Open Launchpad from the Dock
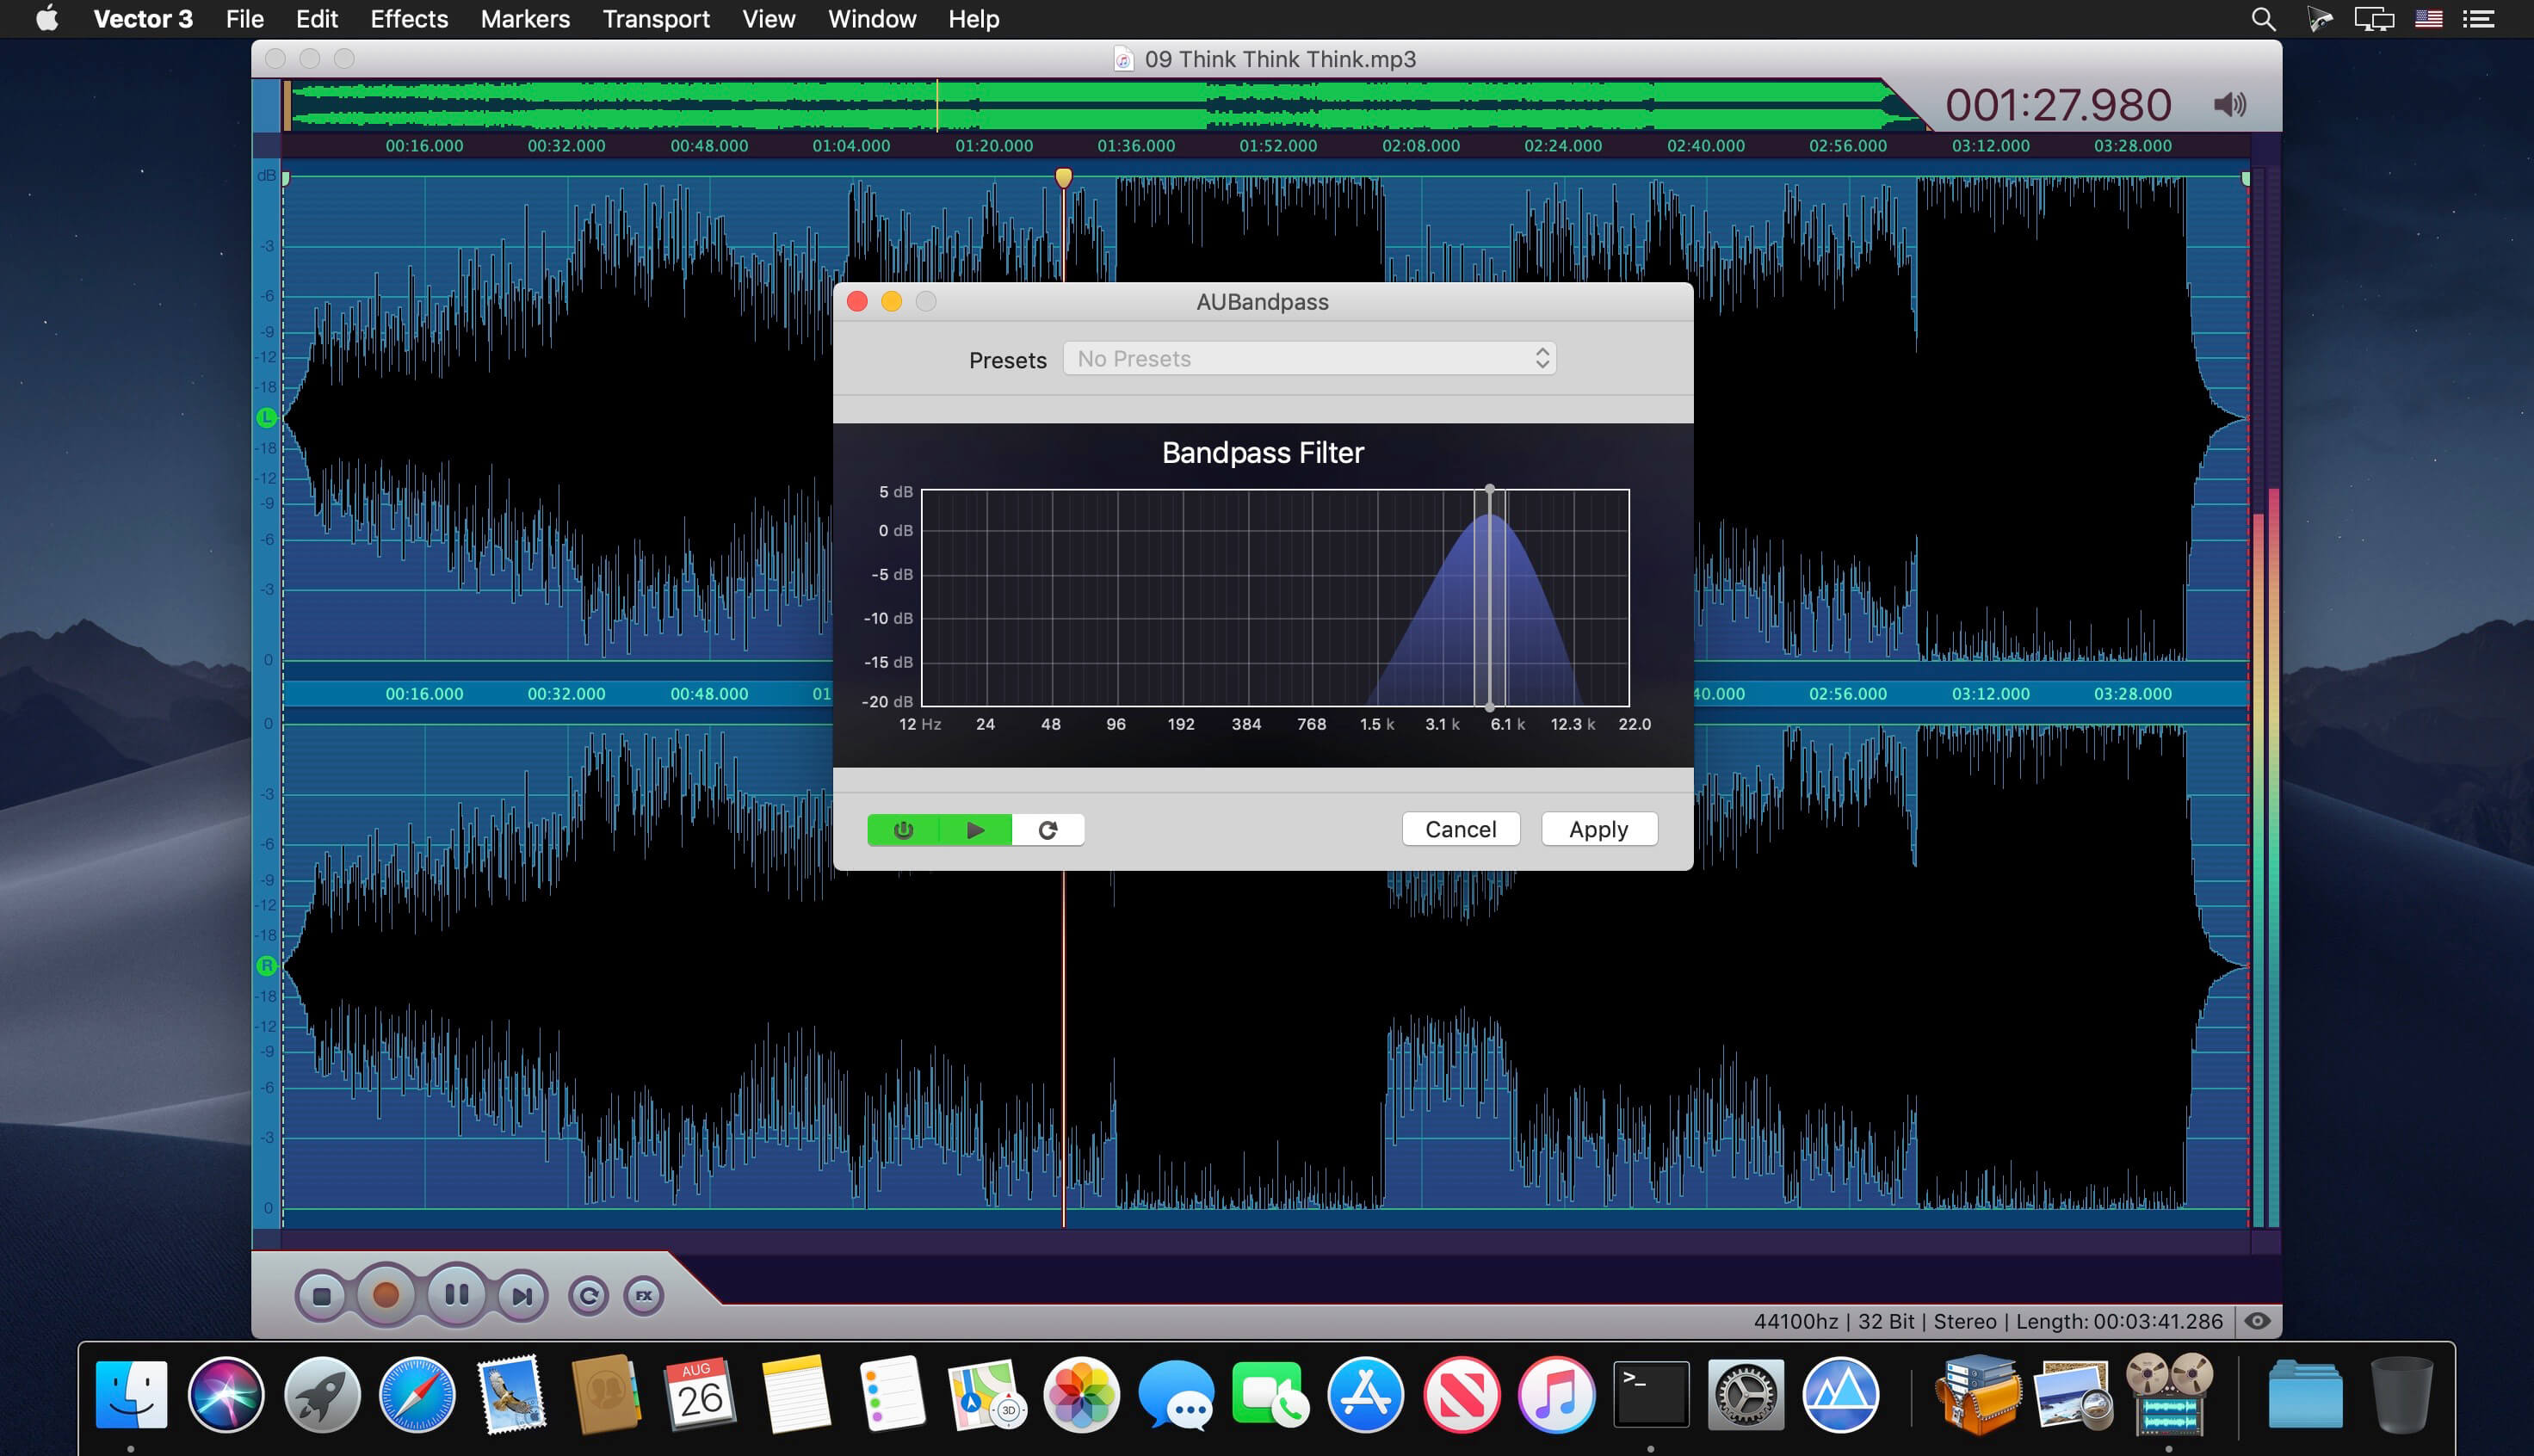The image size is (2534, 1456). [321, 1394]
